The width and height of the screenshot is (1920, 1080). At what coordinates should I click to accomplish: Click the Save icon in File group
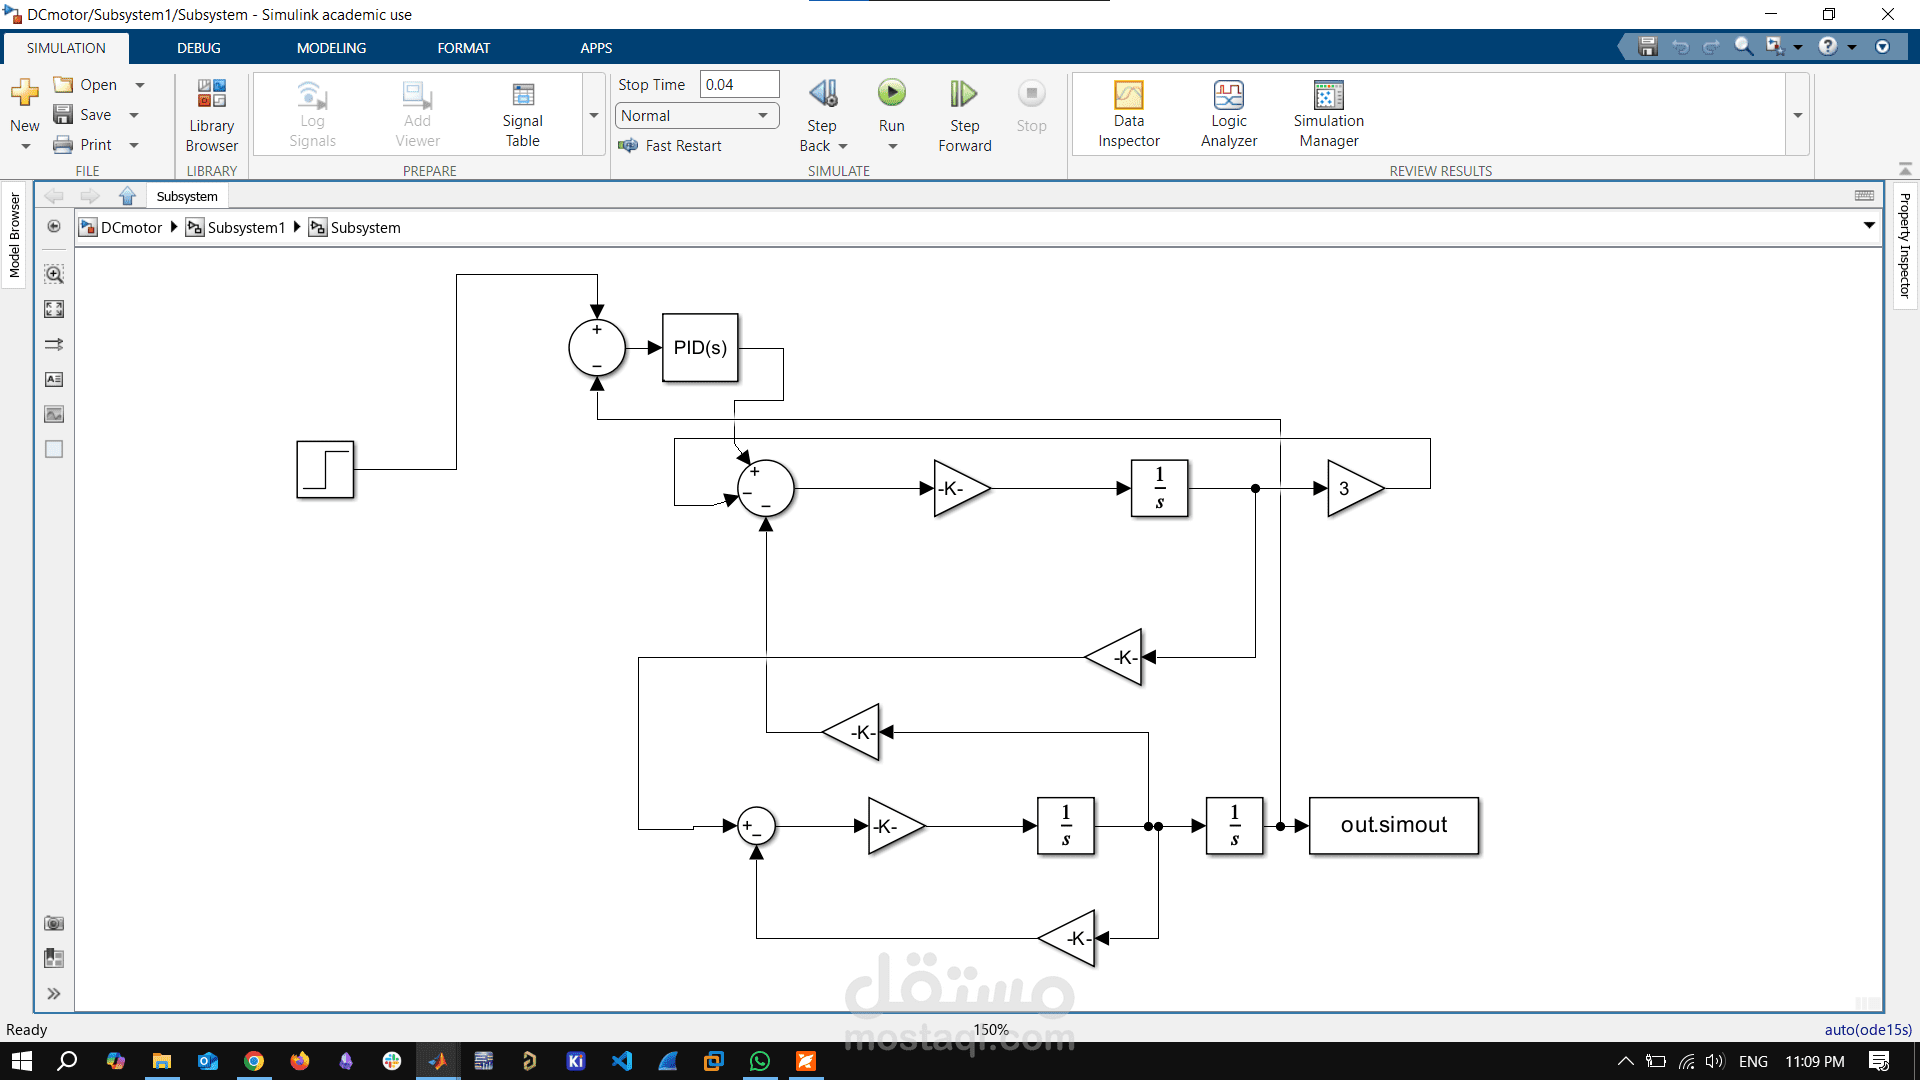pyautogui.click(x=63, y=115)
